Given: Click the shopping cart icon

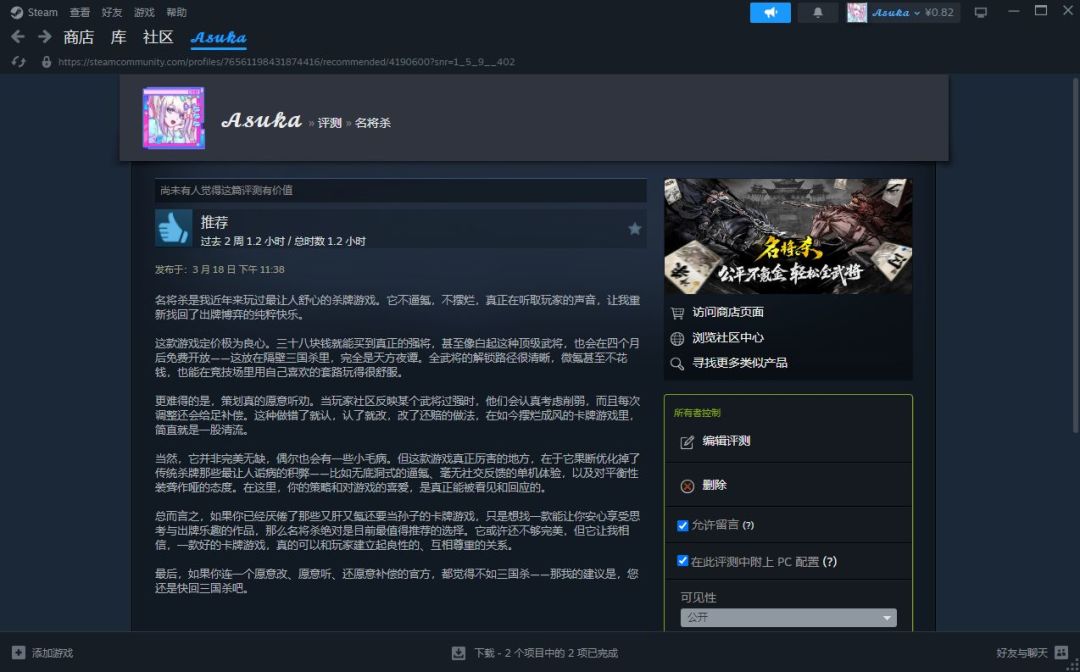Looking at the screenshot, I should coord(677,313).
